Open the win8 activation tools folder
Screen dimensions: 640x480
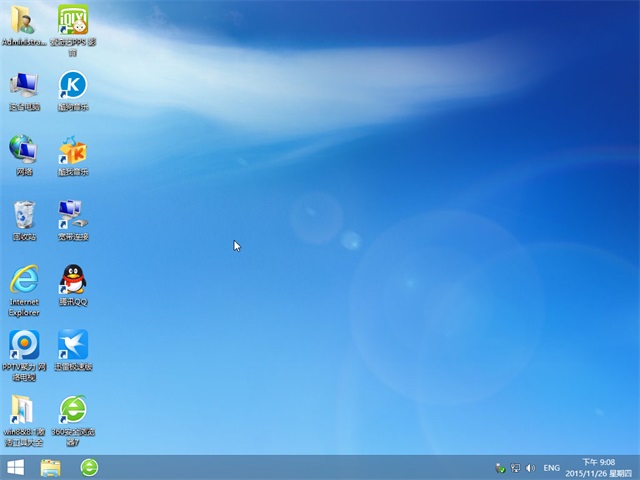(22, 410)
